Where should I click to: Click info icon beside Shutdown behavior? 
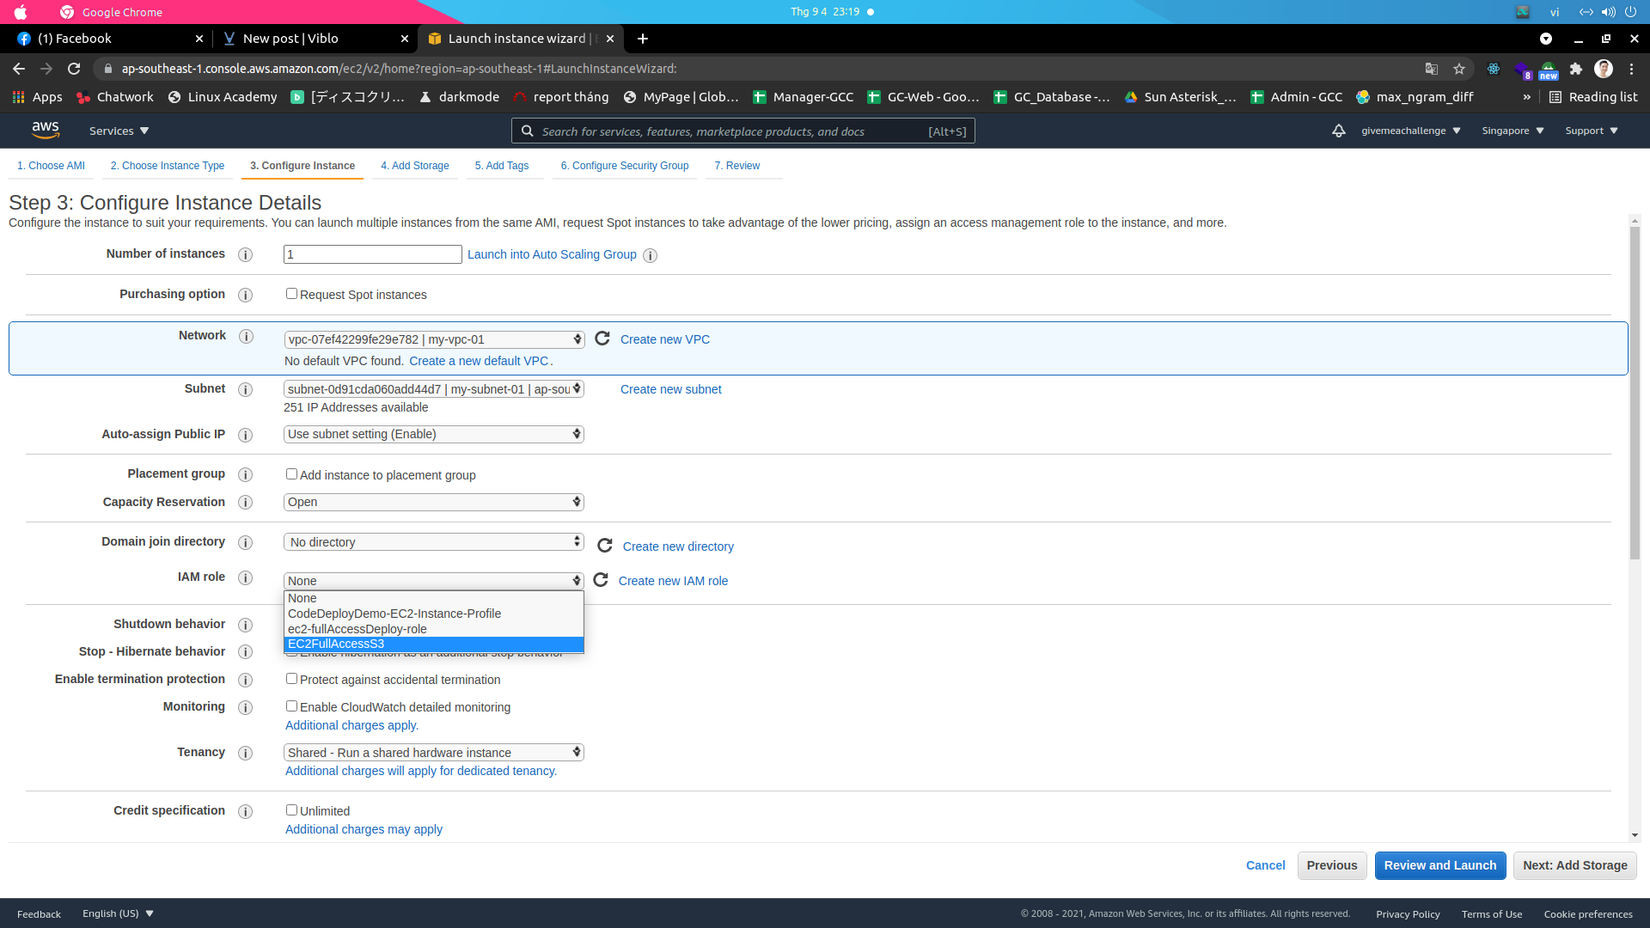[x=245, y=625]
